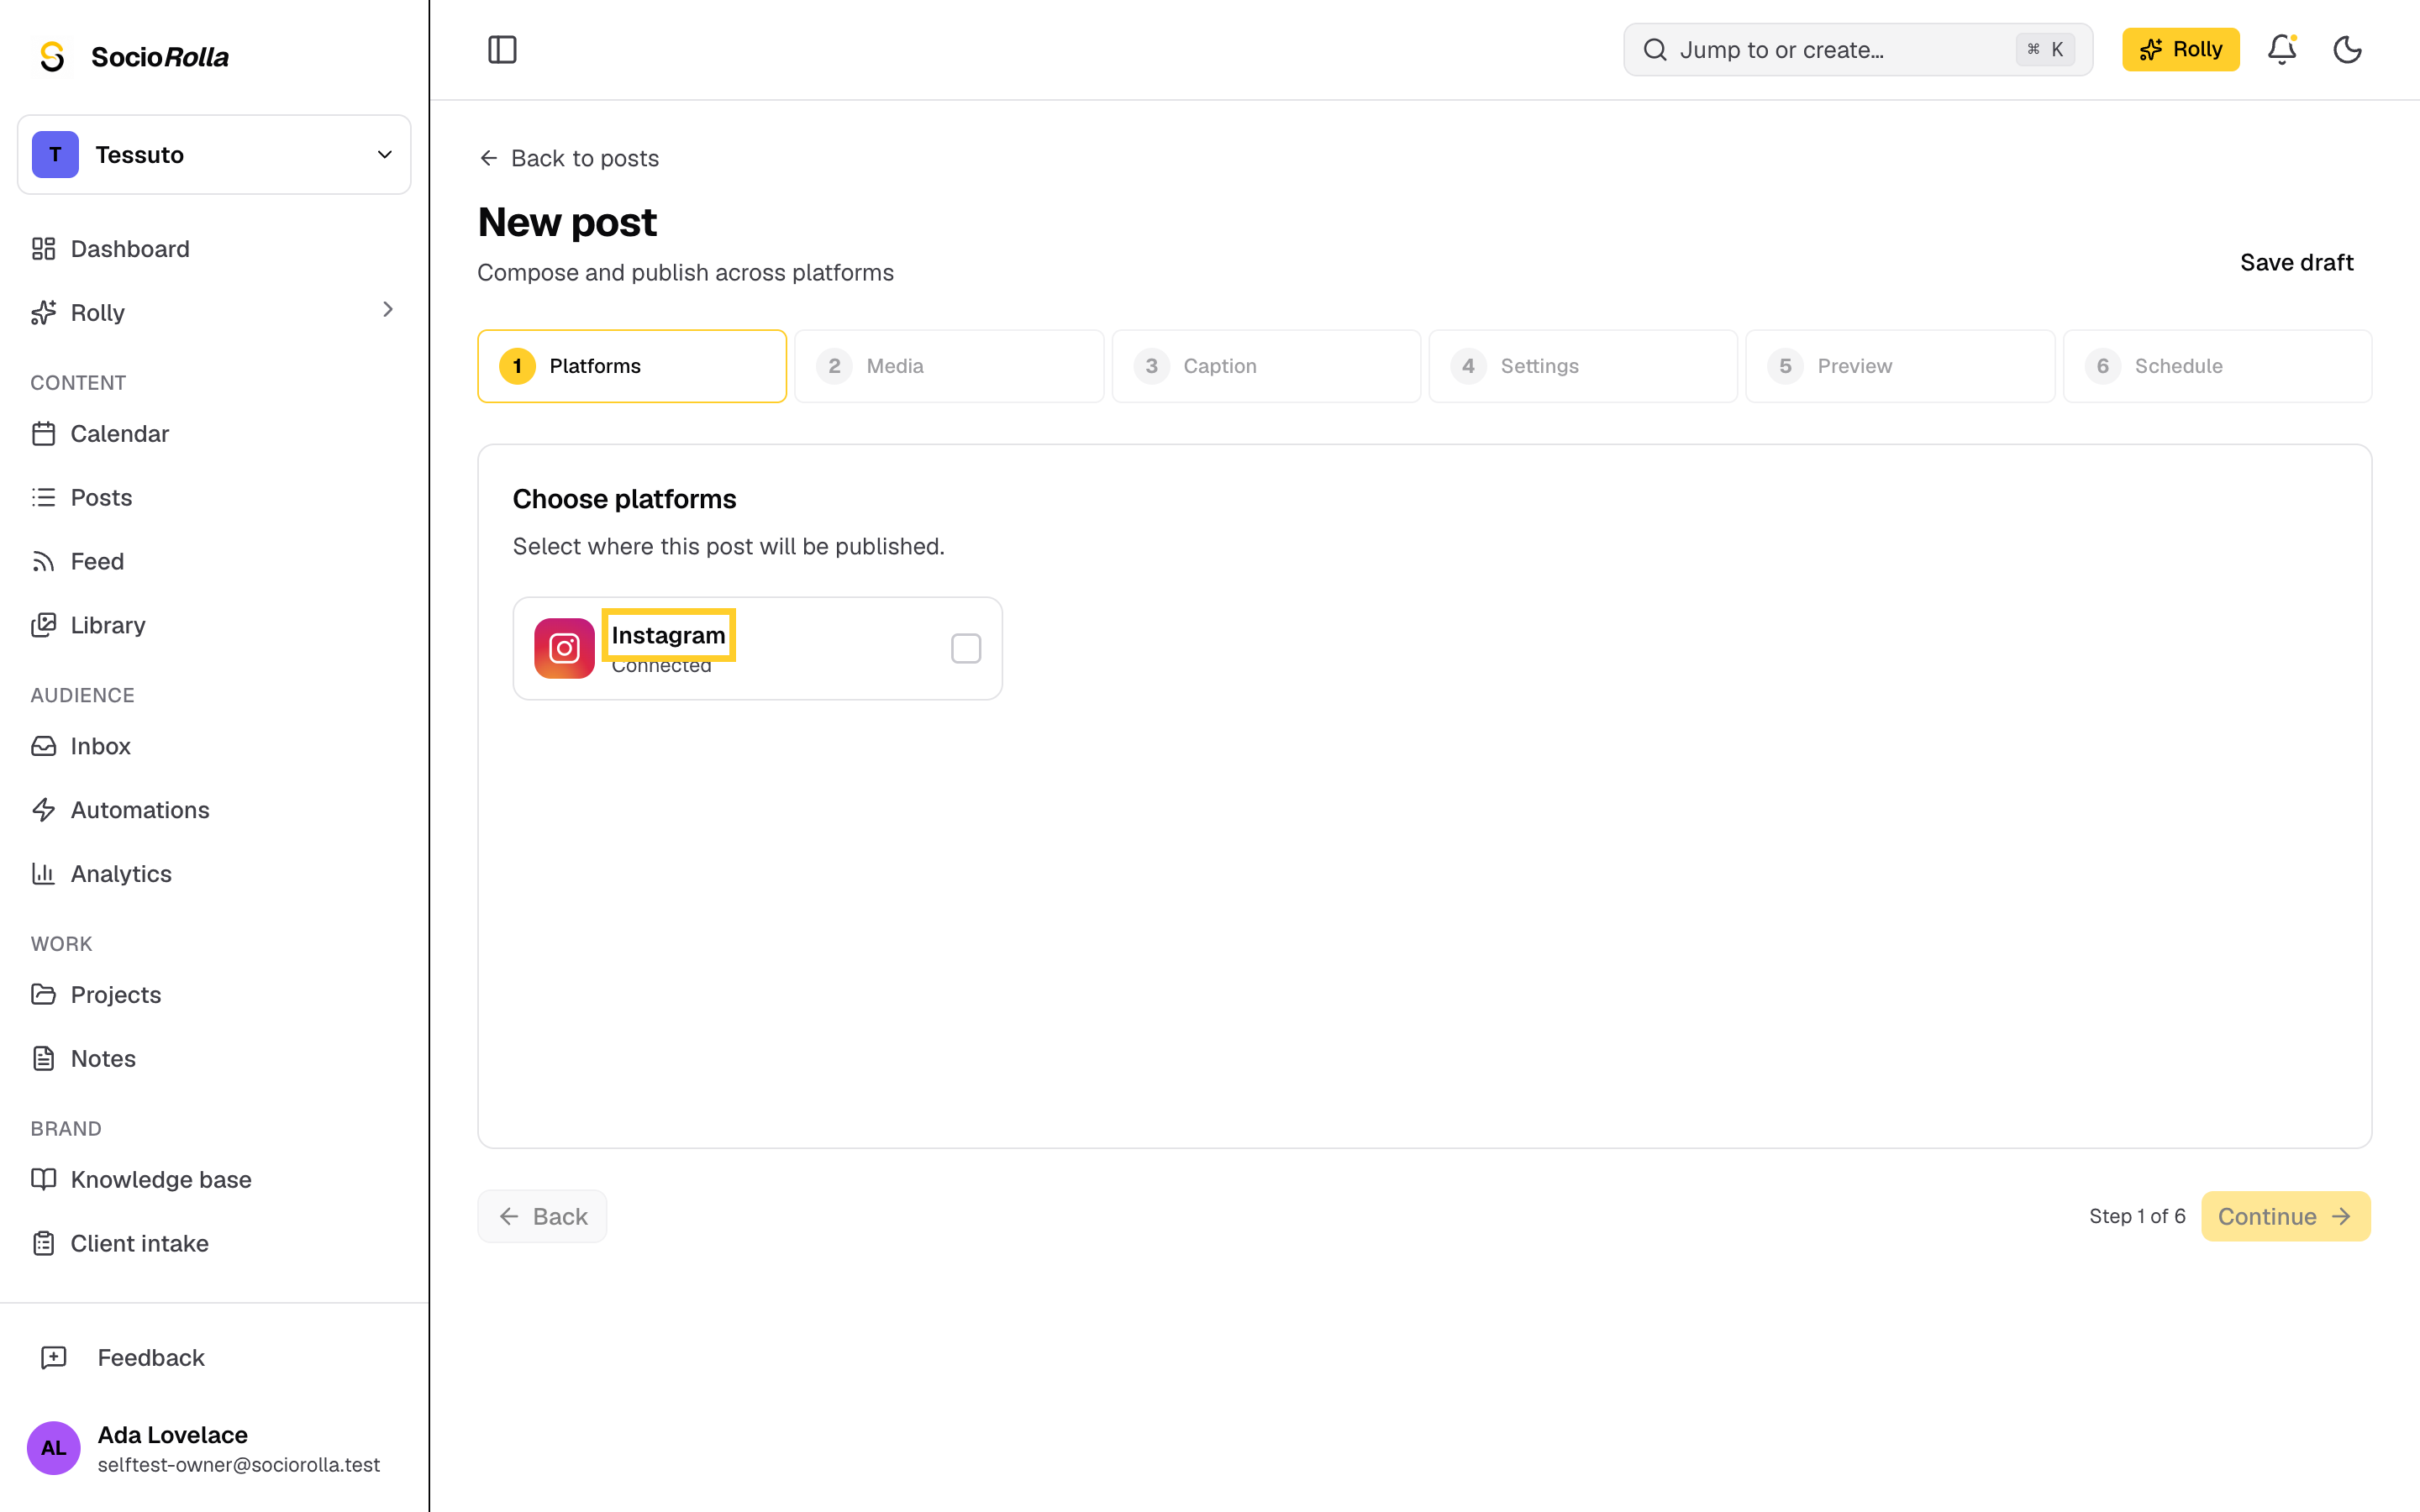
Task: Click the Analytics bar chart icon
Action: 44,873
